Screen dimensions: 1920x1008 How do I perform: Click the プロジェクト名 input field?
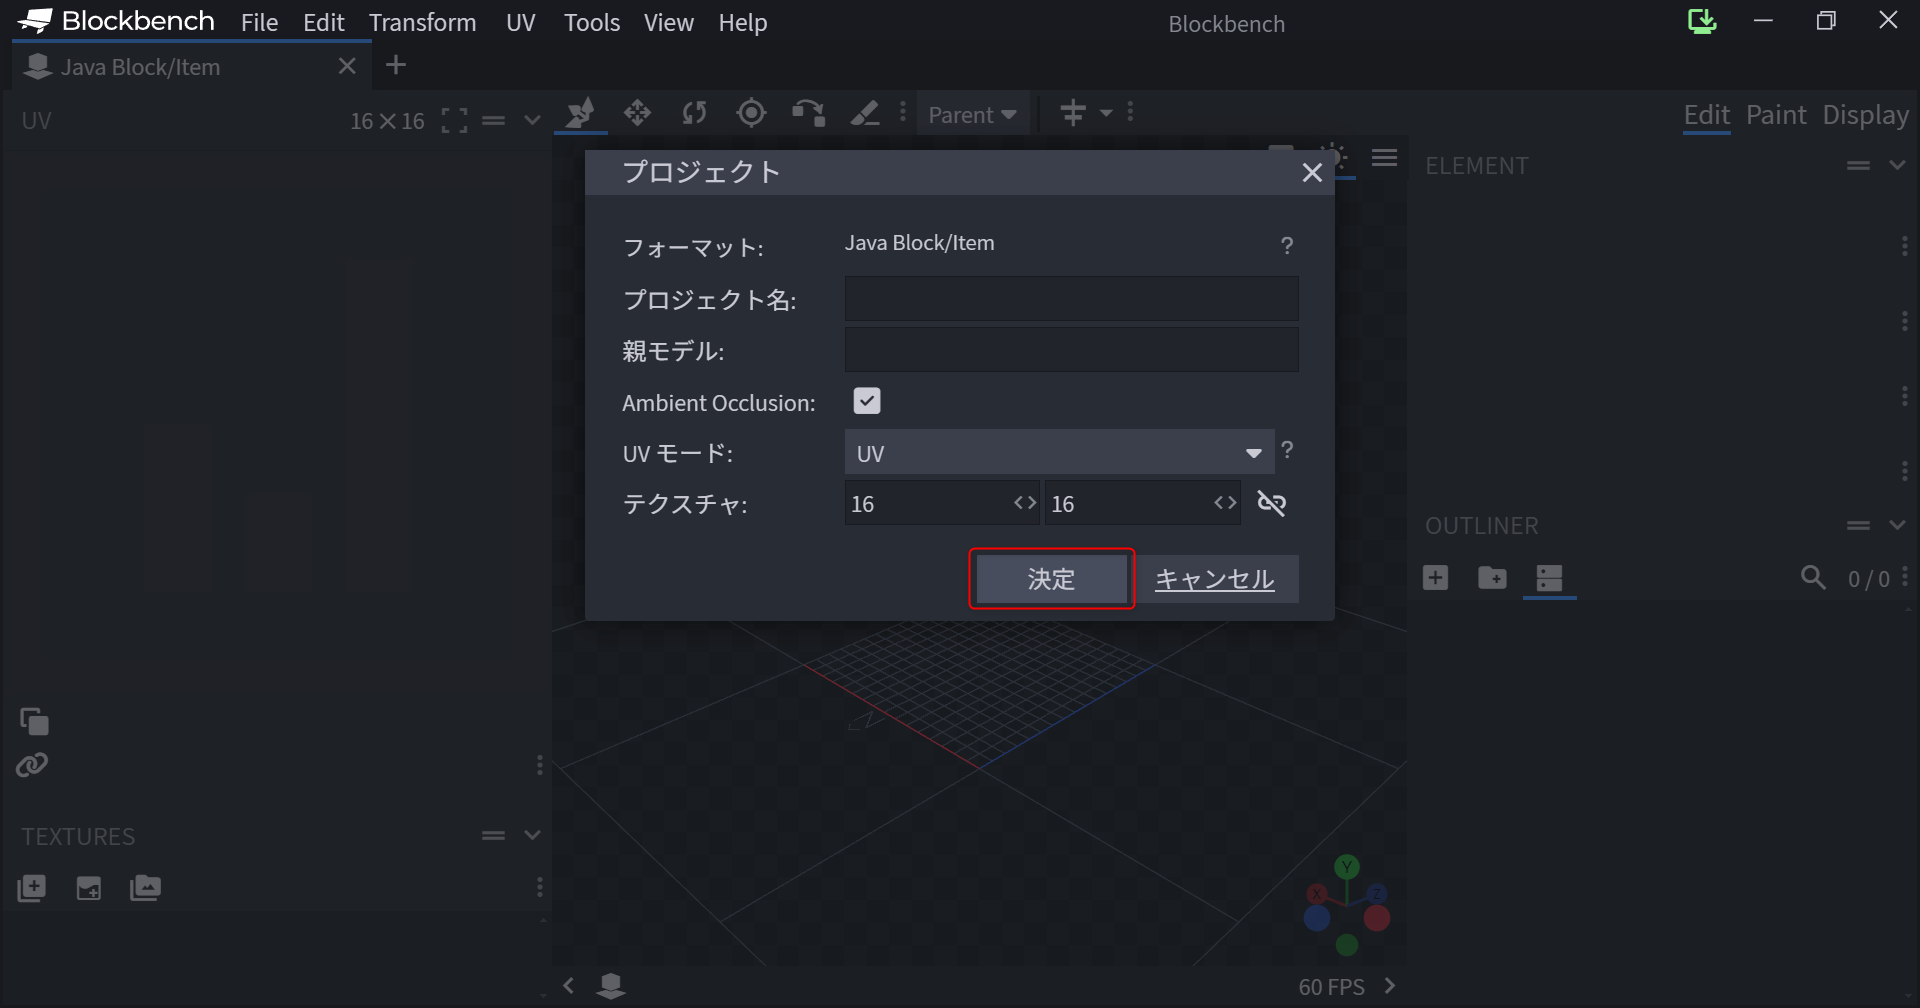pos(1070,298)
